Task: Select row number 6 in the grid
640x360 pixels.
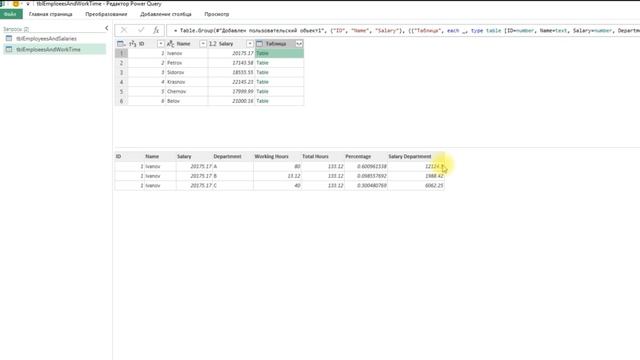Action: click(x=121, y=101)
